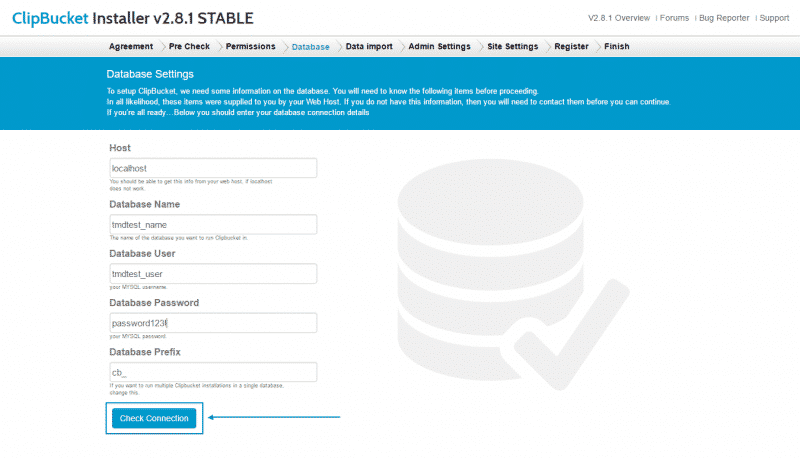This screenshot has height=458, width=800.
Task: Visit the Forums link
Action: pos(675,18)
